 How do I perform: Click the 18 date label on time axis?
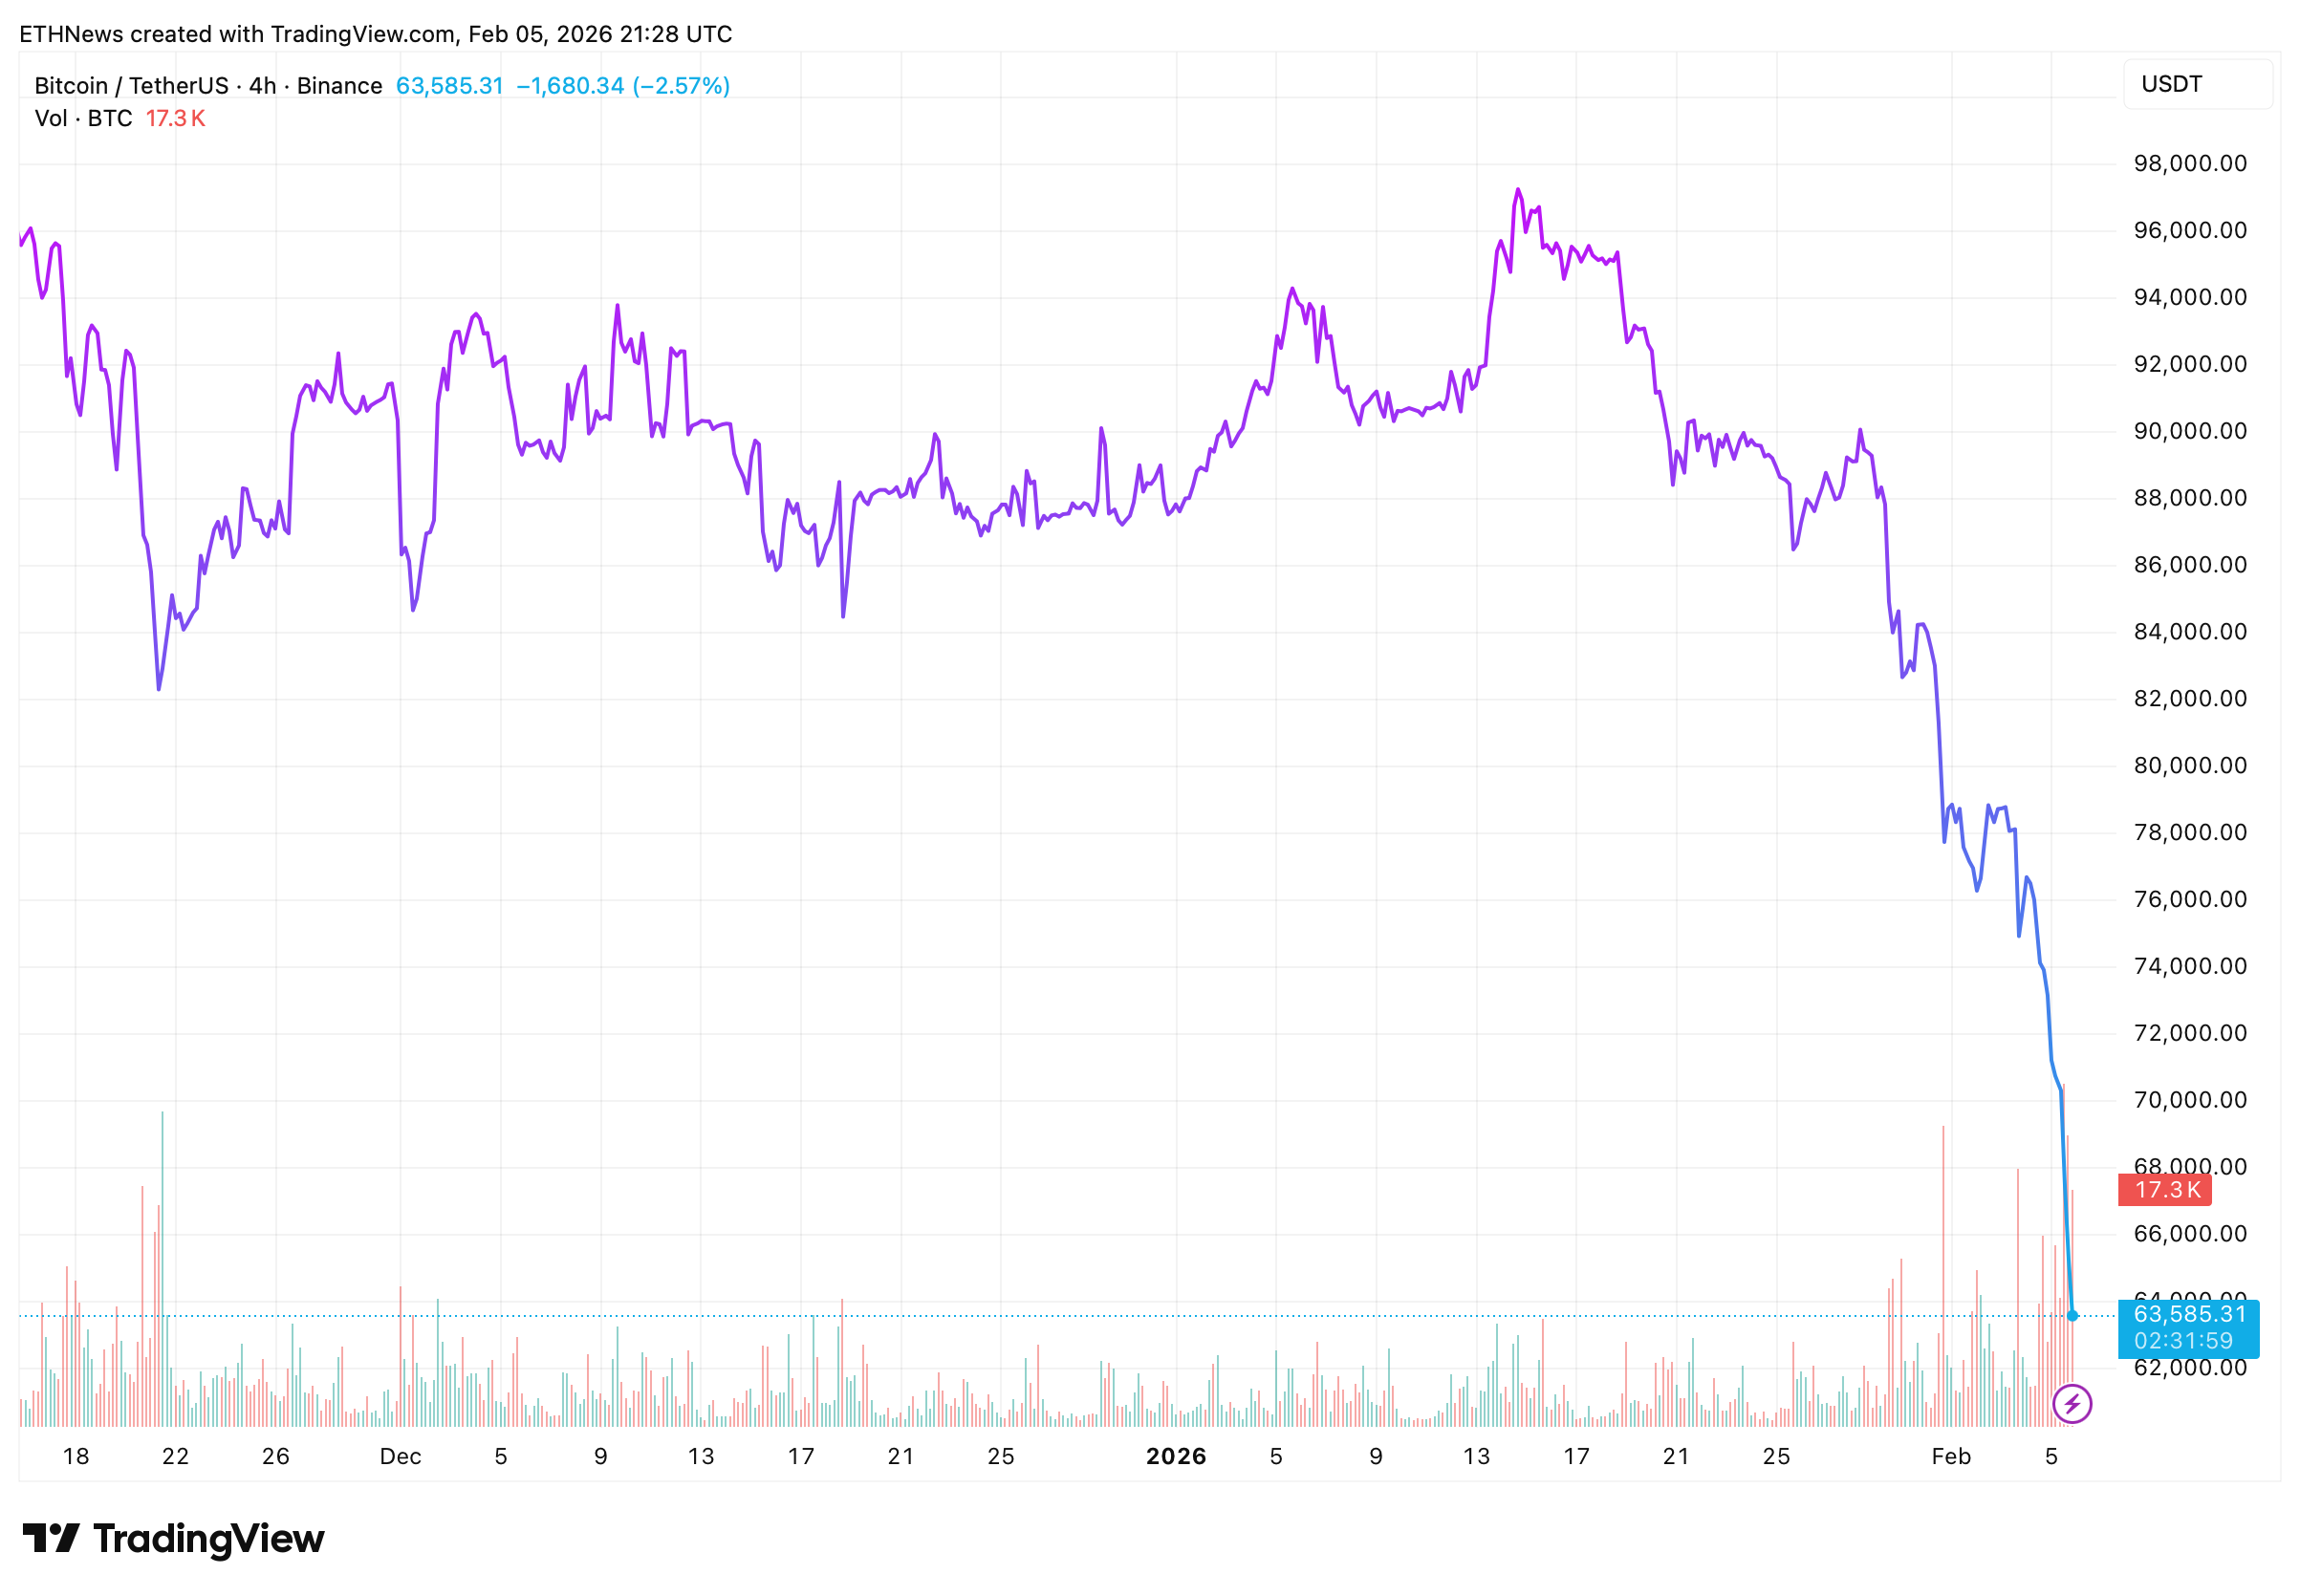click(76, 1456)
